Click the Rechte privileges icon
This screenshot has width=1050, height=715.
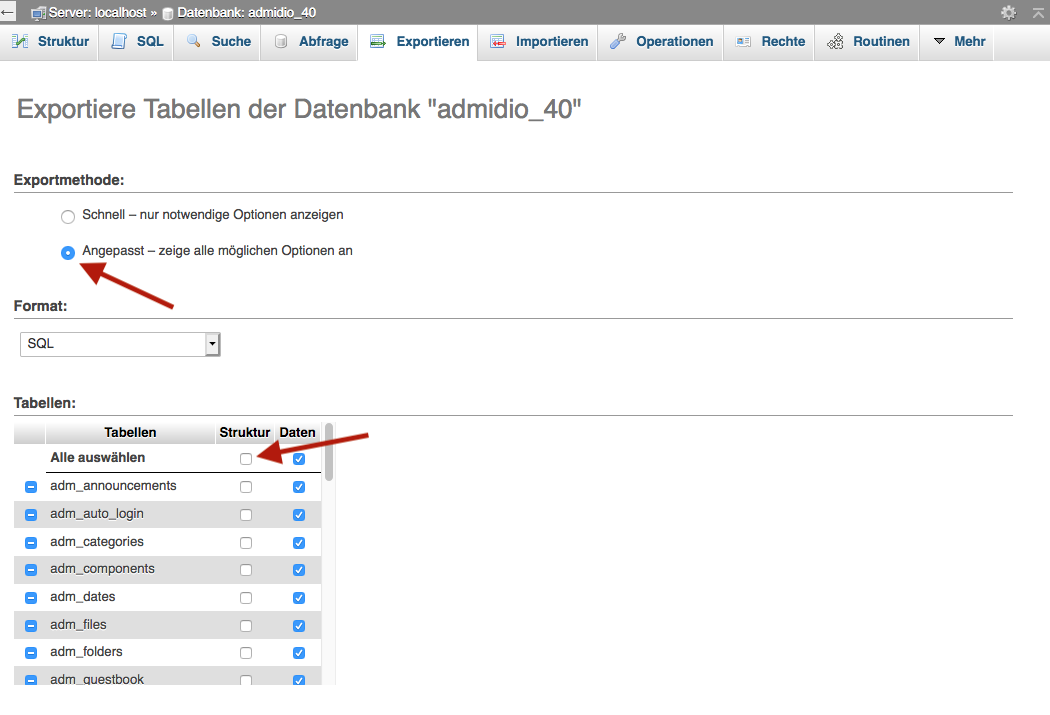[743, 42]
